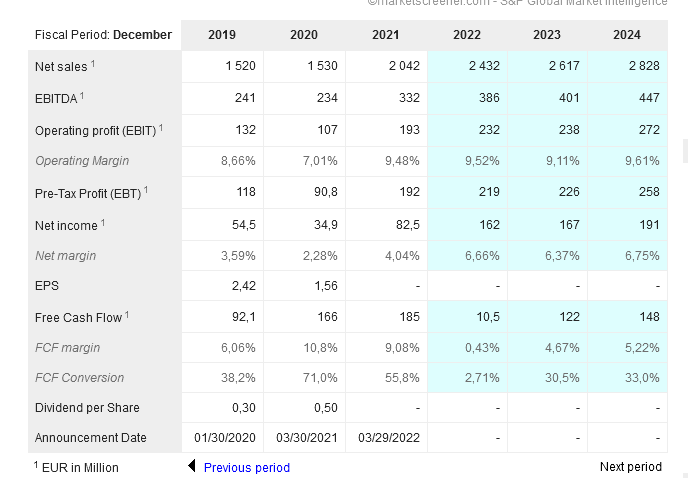688x478 pixels.
Task: Select the 2023 column header
Action: coord(547,35)
